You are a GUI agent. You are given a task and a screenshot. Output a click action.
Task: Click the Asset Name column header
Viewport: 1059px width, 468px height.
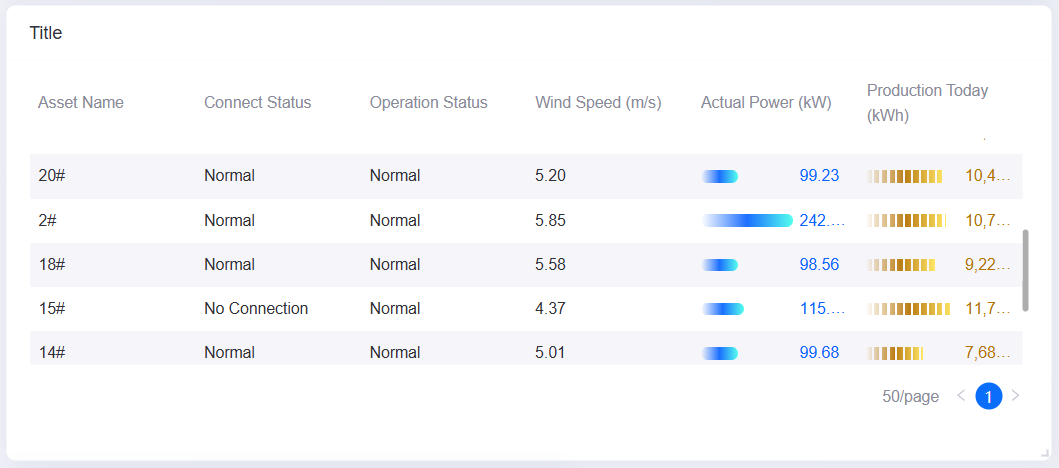point(81,103)
